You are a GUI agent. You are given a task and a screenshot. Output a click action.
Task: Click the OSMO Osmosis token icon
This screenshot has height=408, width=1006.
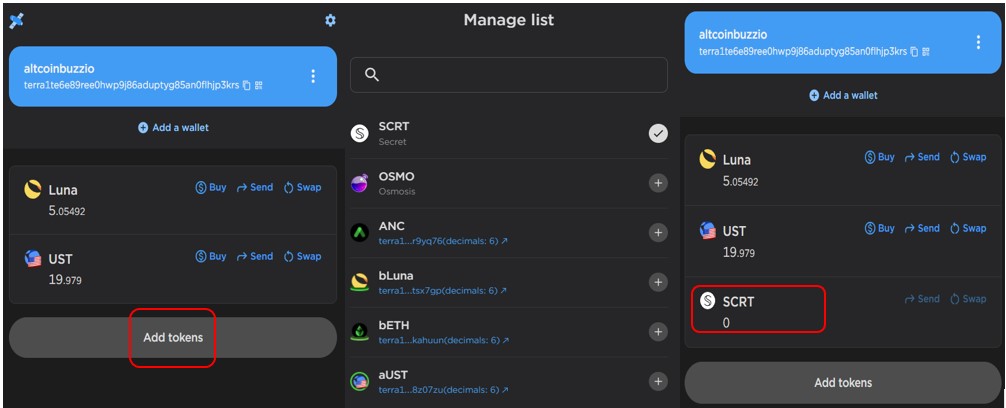click(360, 183)
